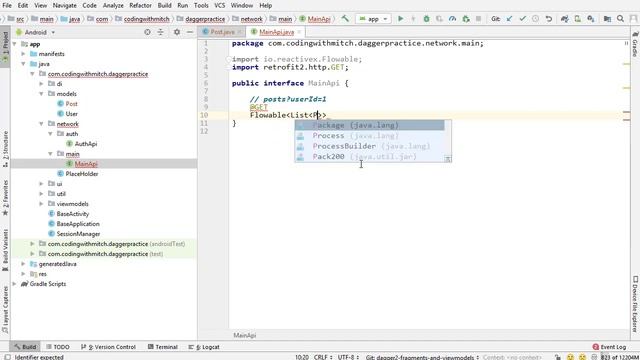Click the lock read-only icon in status bar
The height and width of the screenshot is (360, 640).
point(558,357)
